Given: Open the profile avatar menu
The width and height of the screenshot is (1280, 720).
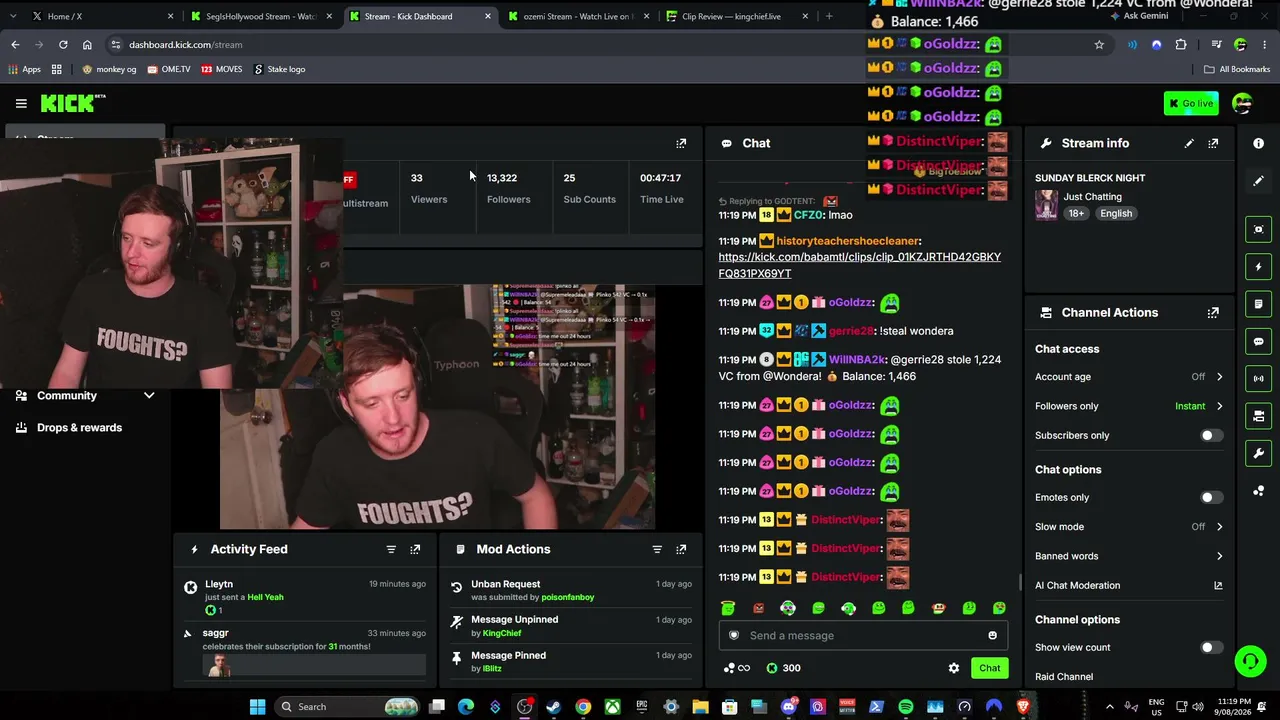Looking at the screenshot, I should (1242, 103).
